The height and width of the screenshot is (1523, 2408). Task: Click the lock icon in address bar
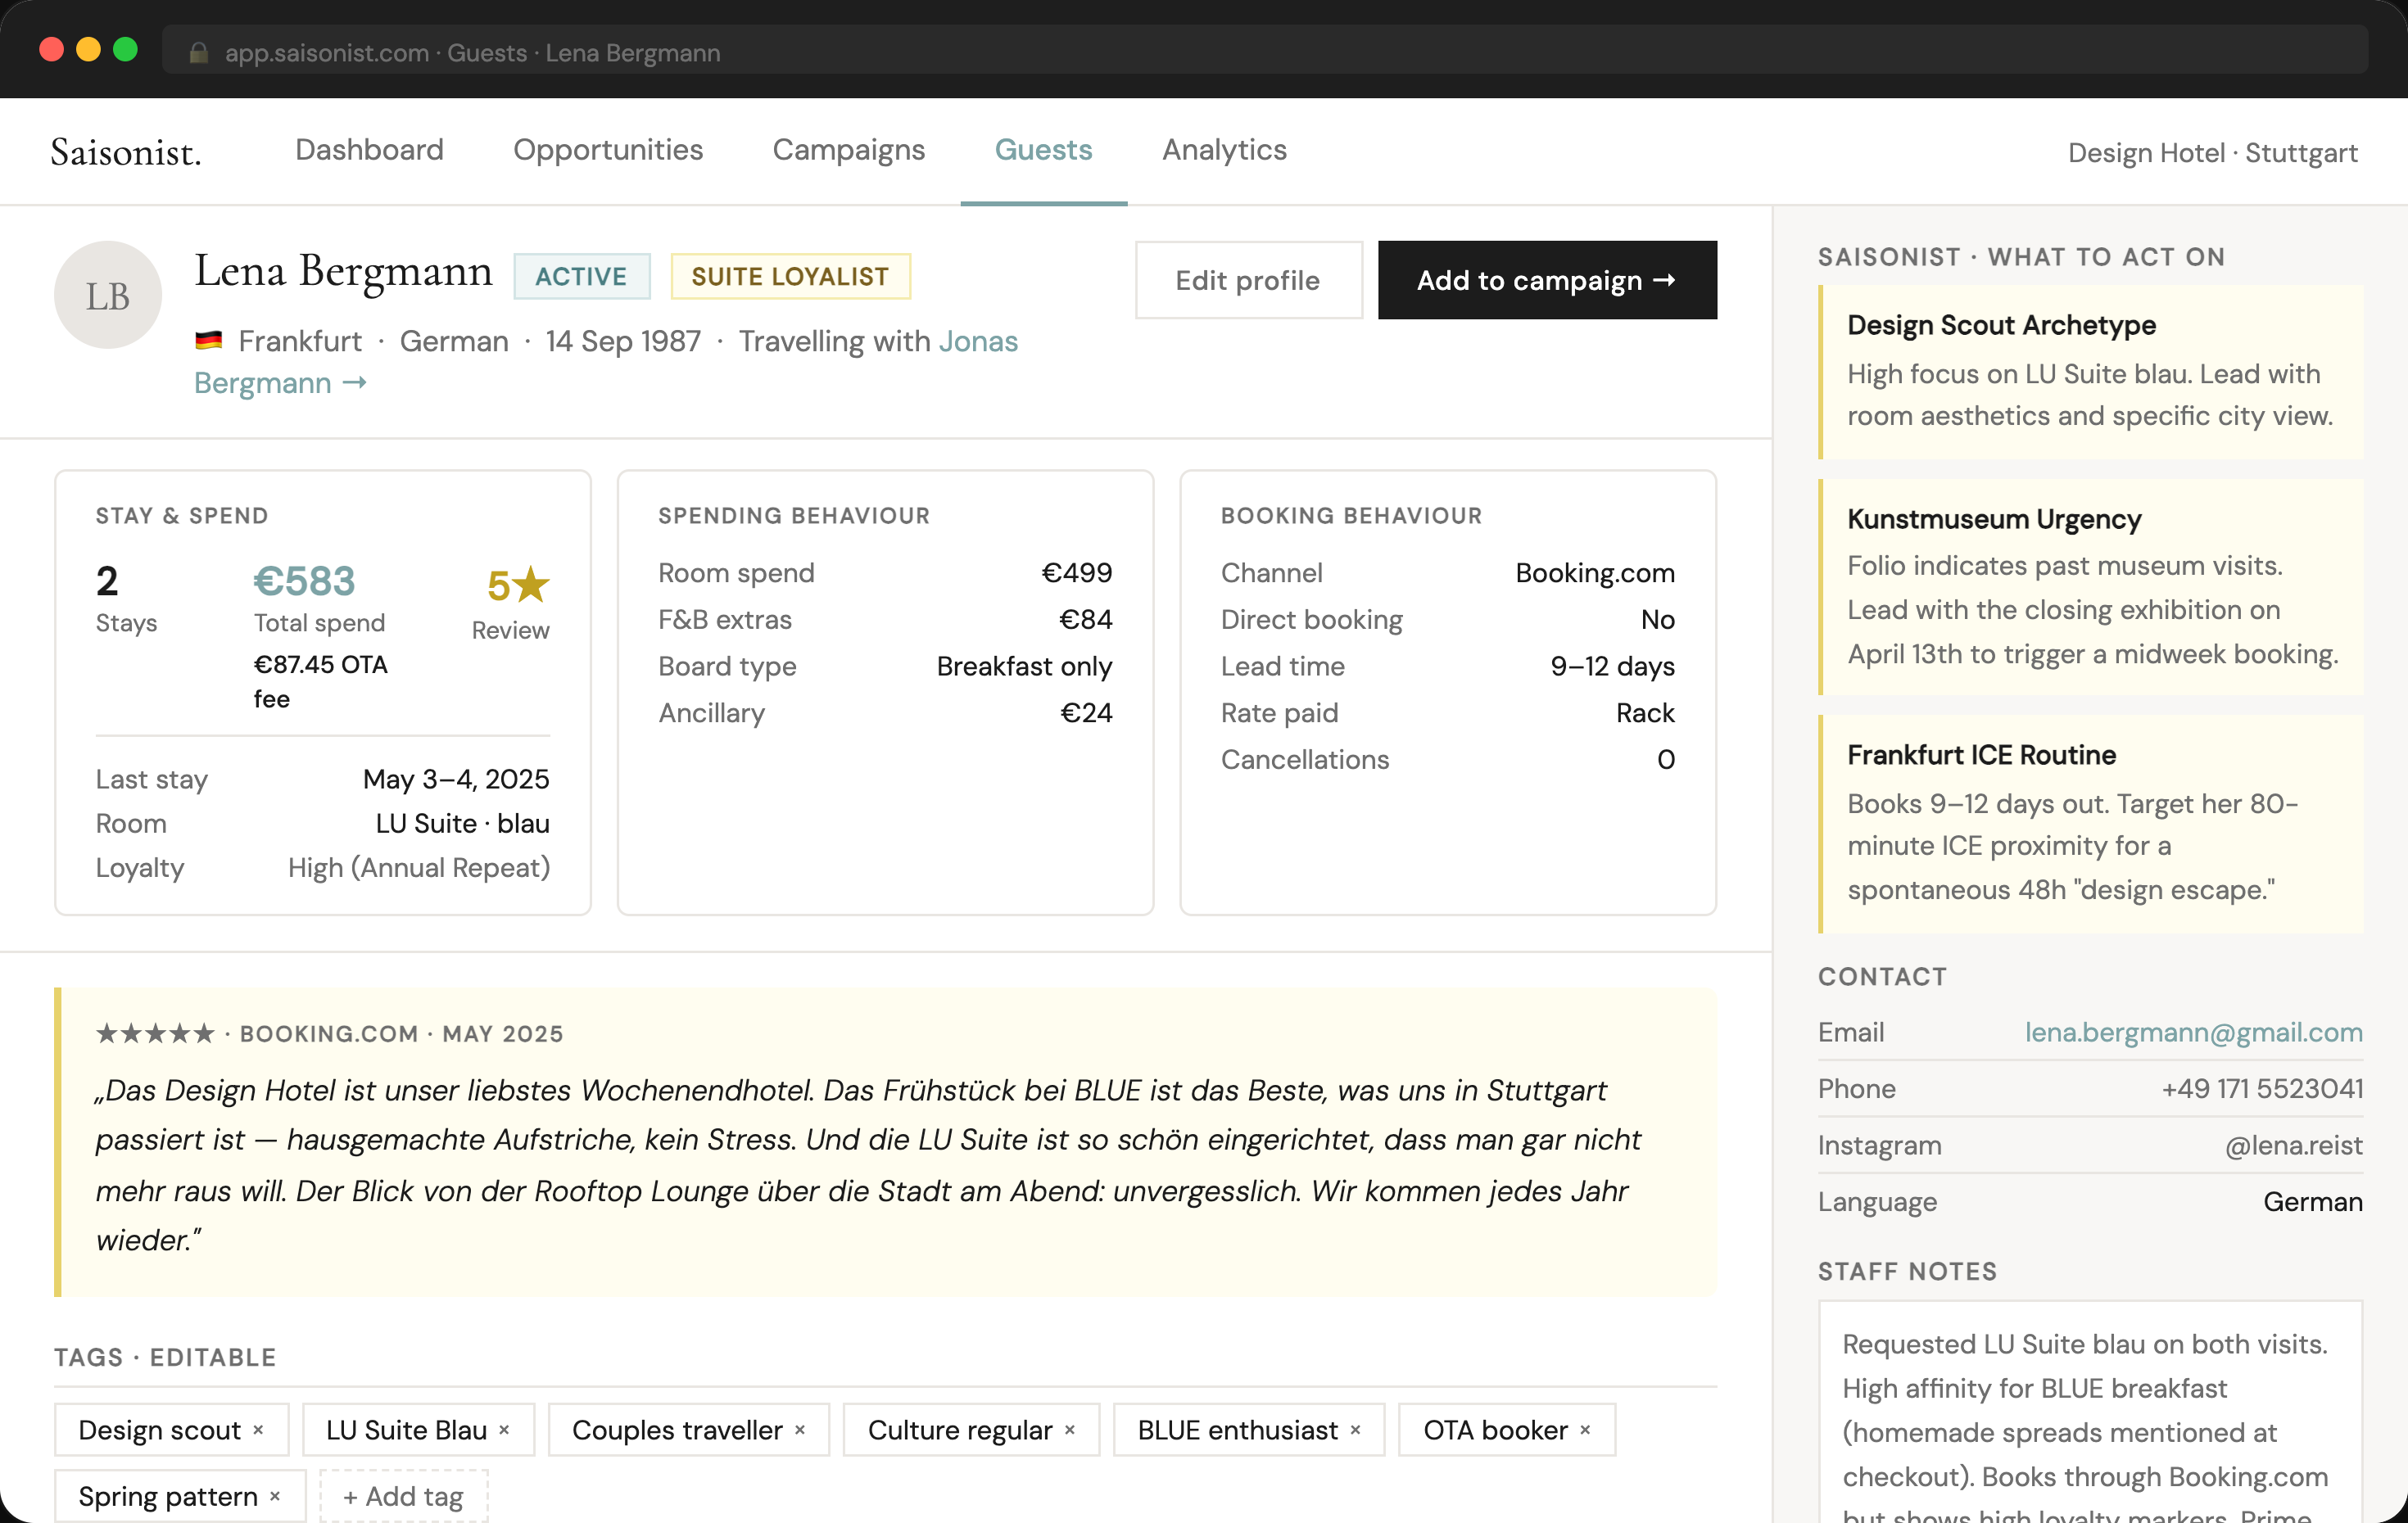198,53
